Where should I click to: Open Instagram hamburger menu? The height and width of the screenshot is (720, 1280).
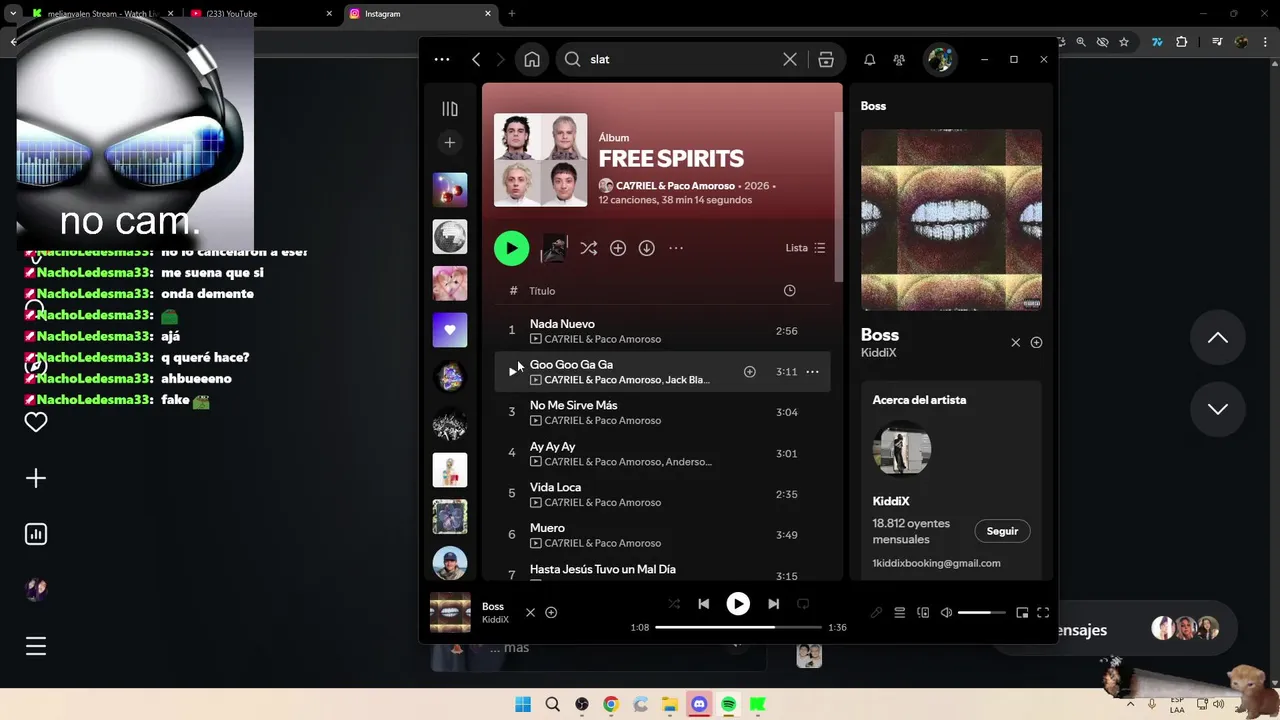pyautogui.click(x=36, y=646)
